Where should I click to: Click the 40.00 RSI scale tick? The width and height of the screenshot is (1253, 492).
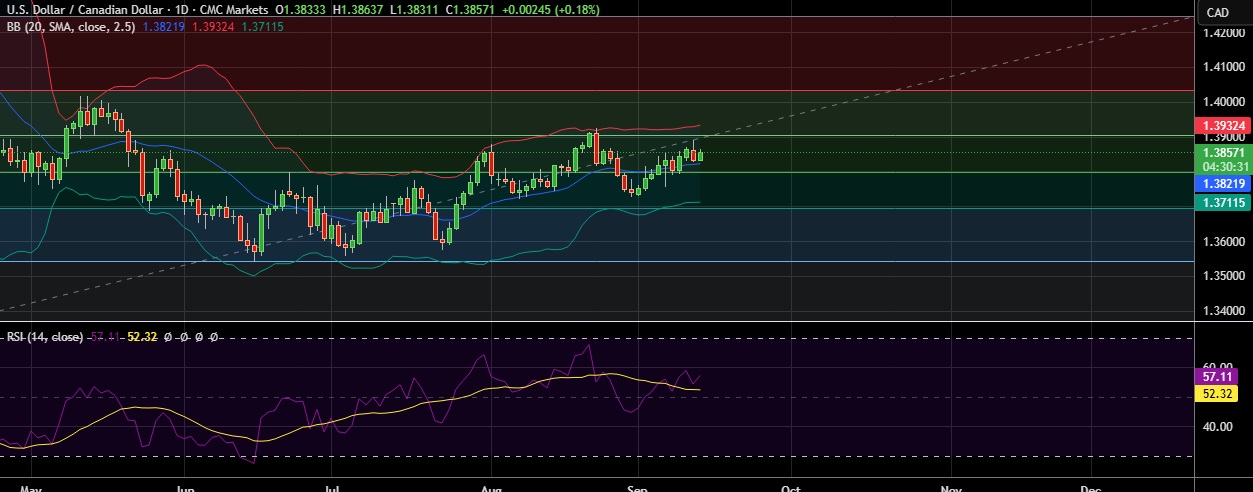[1217, 427]
